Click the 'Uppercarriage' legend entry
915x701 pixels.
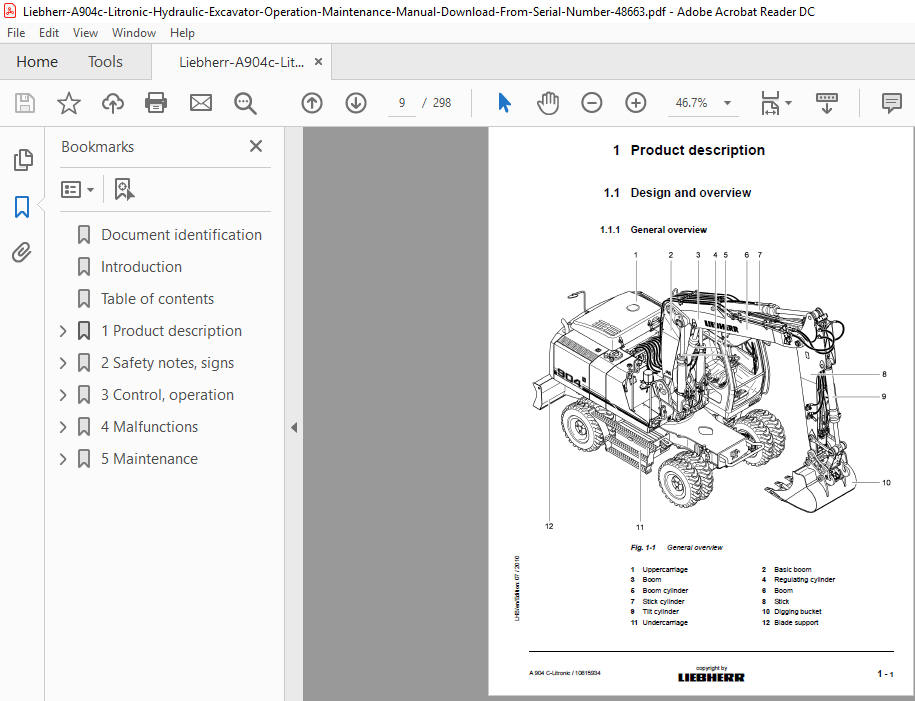tap(665, 570)
